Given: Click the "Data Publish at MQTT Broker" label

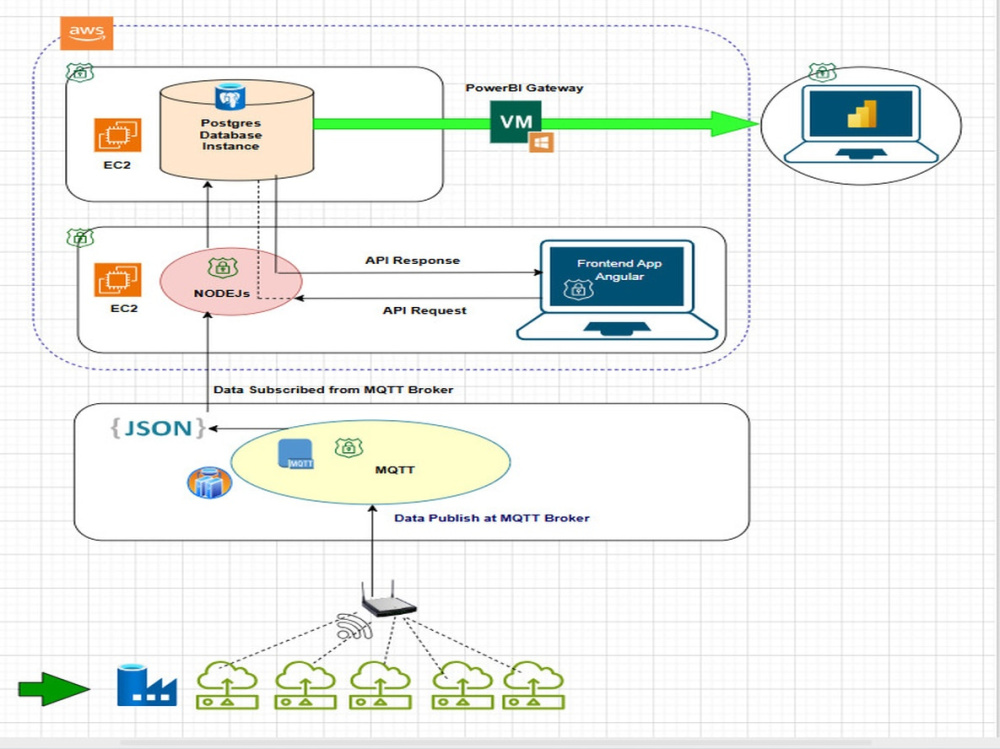Looking at the screenshot, I should 492,518.
